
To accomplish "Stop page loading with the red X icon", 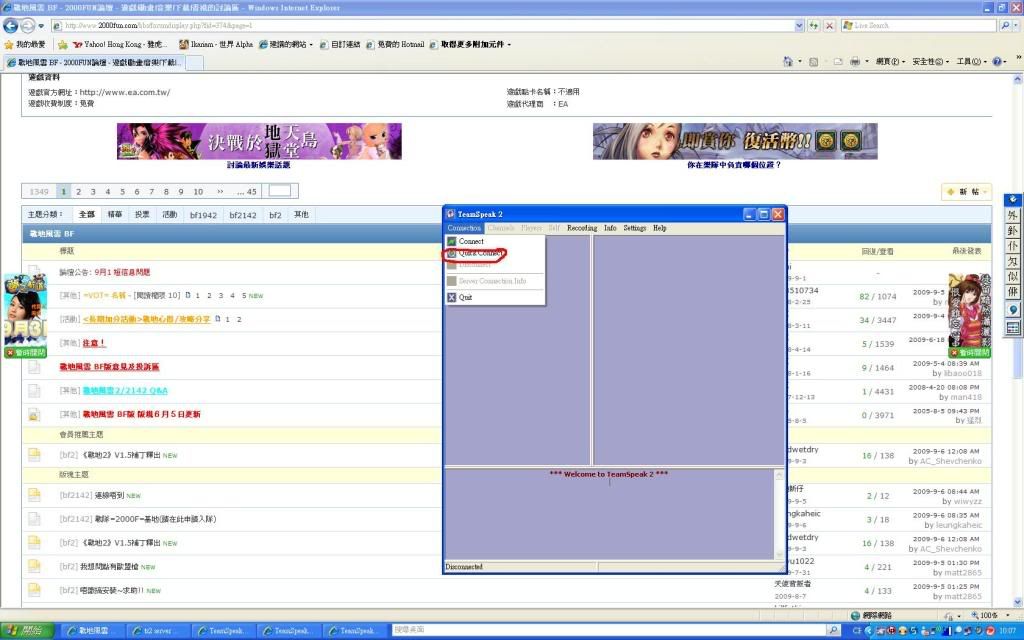I will (830, 25).
